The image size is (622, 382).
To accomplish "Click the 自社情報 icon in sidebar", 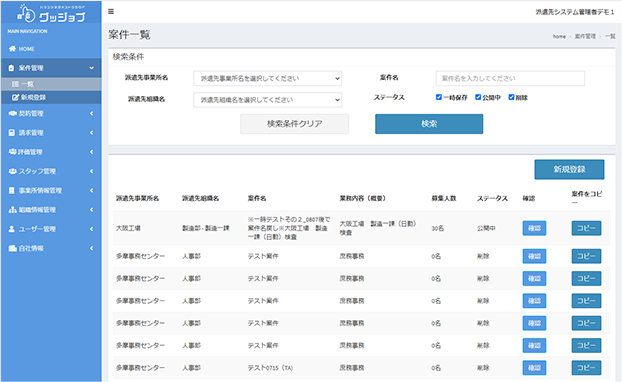I will pyautogui.click(x=12, y=248).
